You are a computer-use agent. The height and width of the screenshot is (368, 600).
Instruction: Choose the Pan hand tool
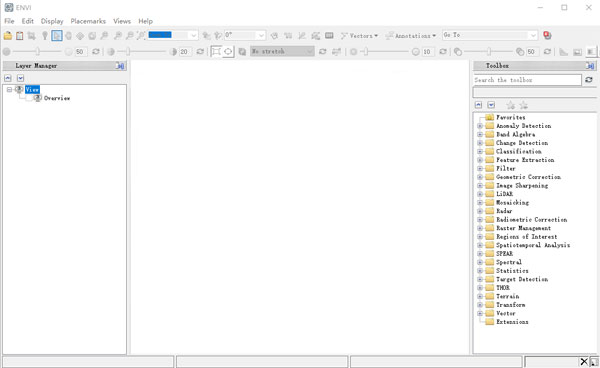[x=68, y=36]
